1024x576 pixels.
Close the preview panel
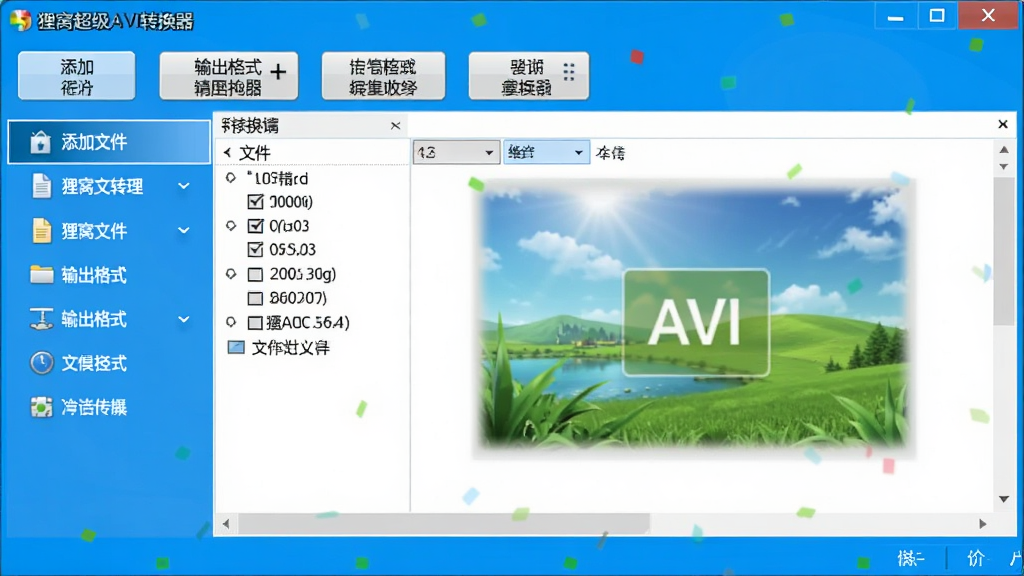click(x=1003, y=124)
